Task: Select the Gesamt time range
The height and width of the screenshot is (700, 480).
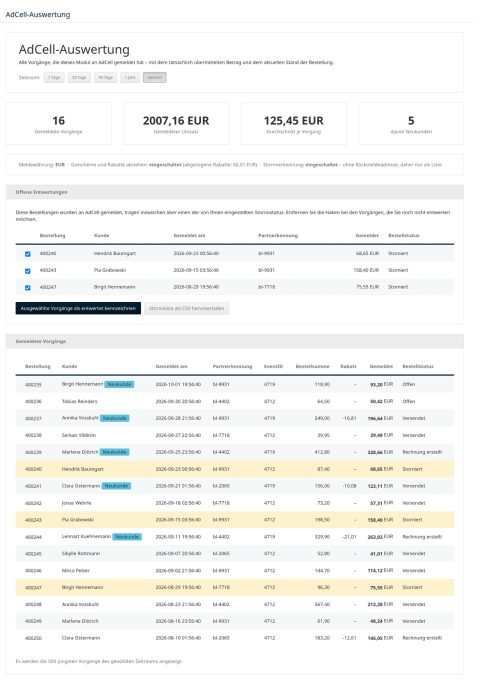Action: 154,78
